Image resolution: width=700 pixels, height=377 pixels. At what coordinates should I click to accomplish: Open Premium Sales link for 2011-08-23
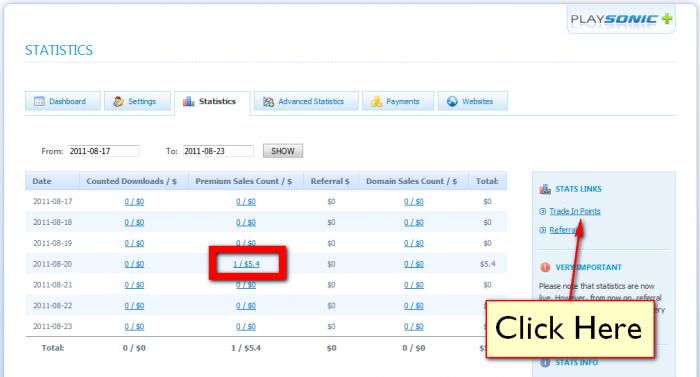246,327
